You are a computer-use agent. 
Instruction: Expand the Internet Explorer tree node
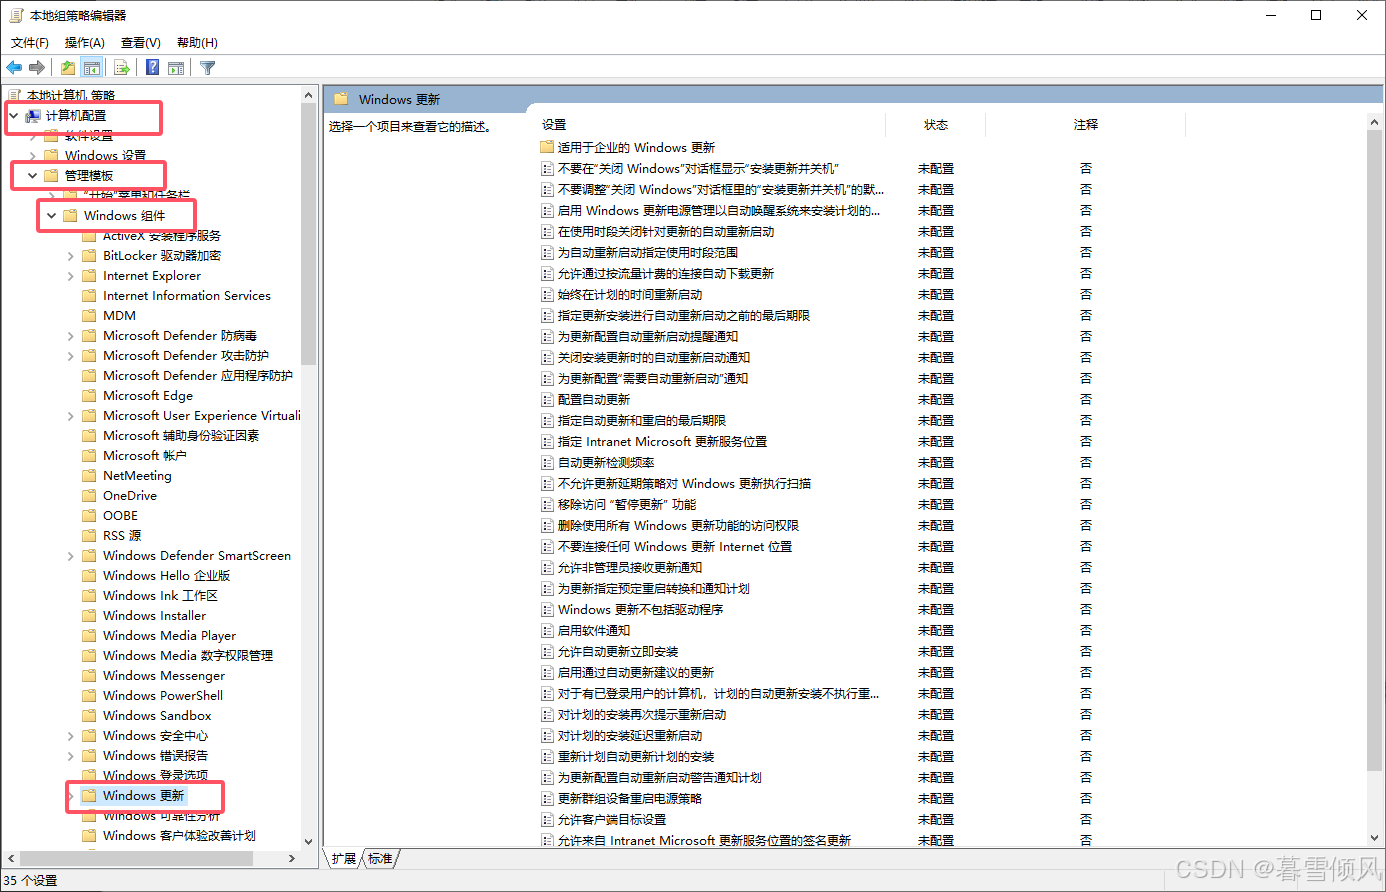(70, 276)
